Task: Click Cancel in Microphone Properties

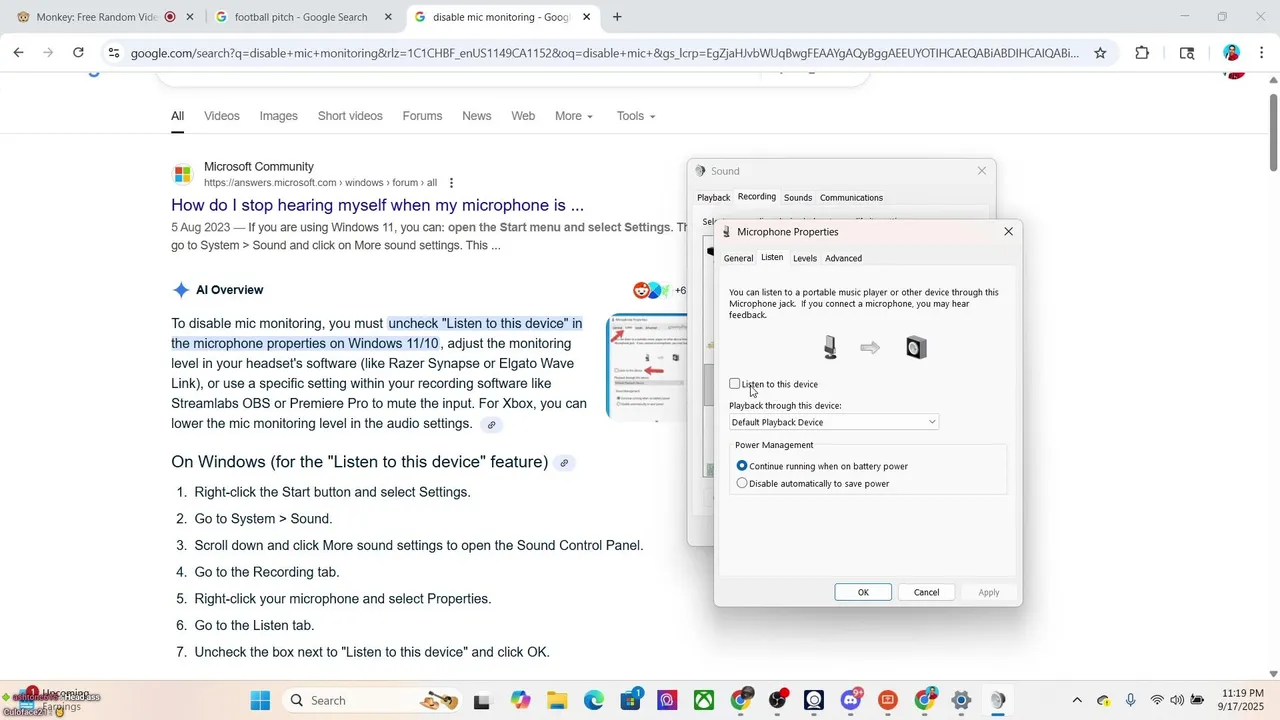Action: (926, 592)
